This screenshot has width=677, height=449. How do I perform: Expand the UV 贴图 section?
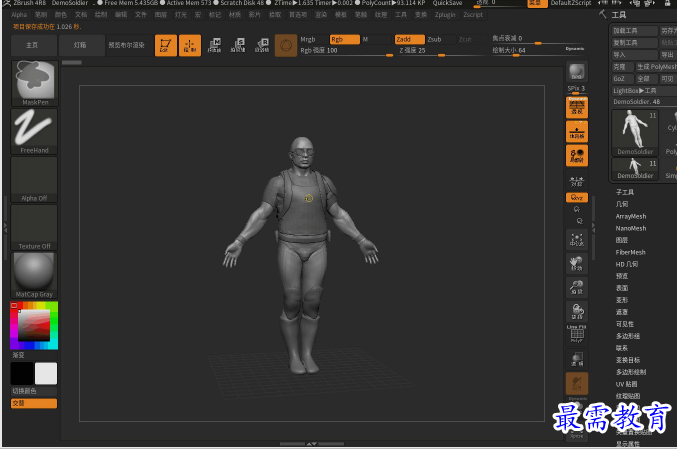point(626,384)
